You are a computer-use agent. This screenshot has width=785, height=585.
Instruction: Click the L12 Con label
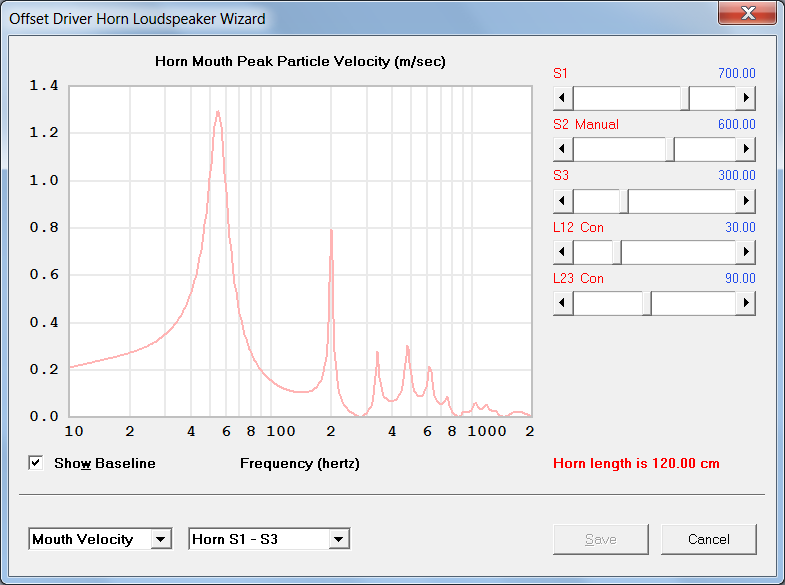pyautogui.click(x=578, y=227)
